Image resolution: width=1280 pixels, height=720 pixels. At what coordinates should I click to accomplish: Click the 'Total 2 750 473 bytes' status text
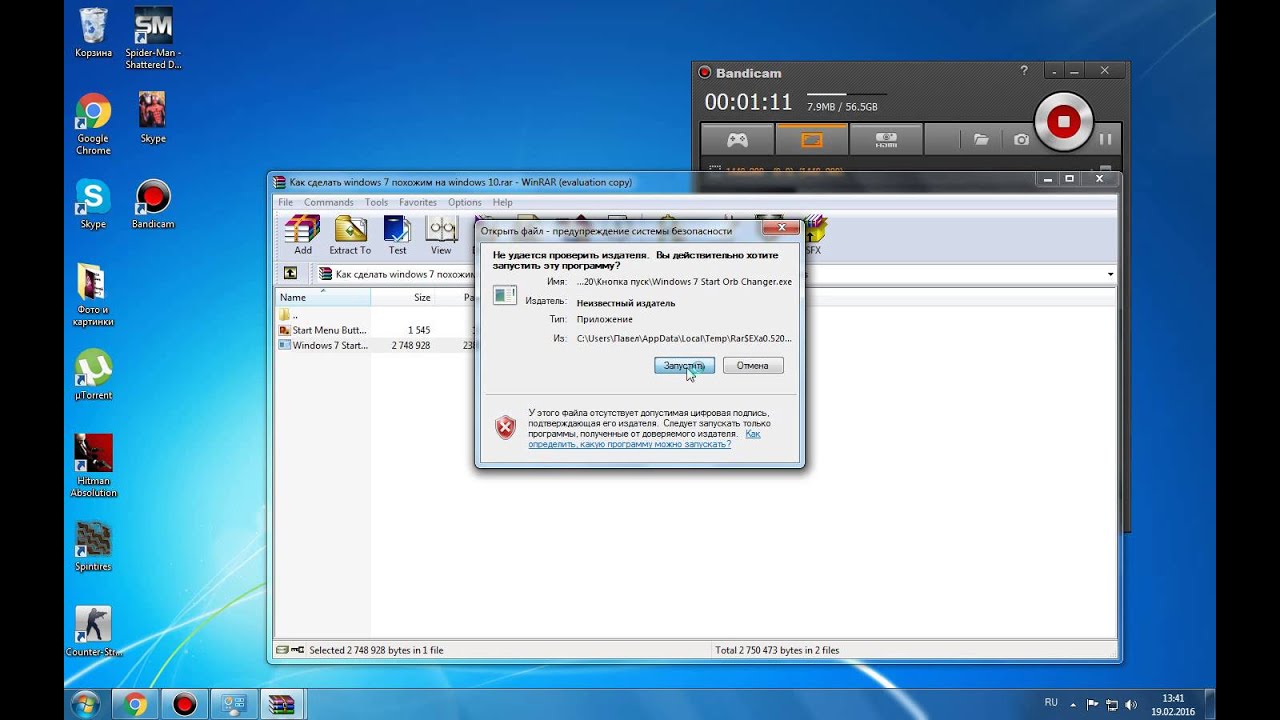point(777,650)
